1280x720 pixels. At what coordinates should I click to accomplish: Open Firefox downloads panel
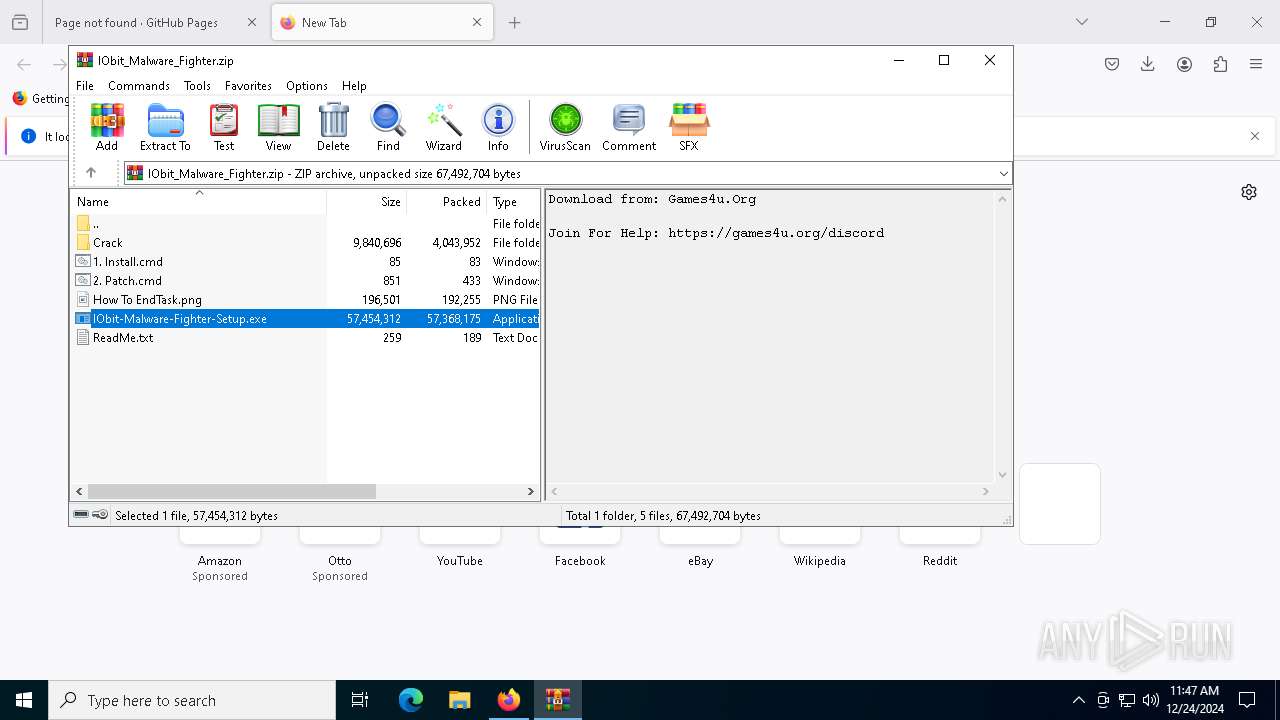click(x=1148, y=64)
